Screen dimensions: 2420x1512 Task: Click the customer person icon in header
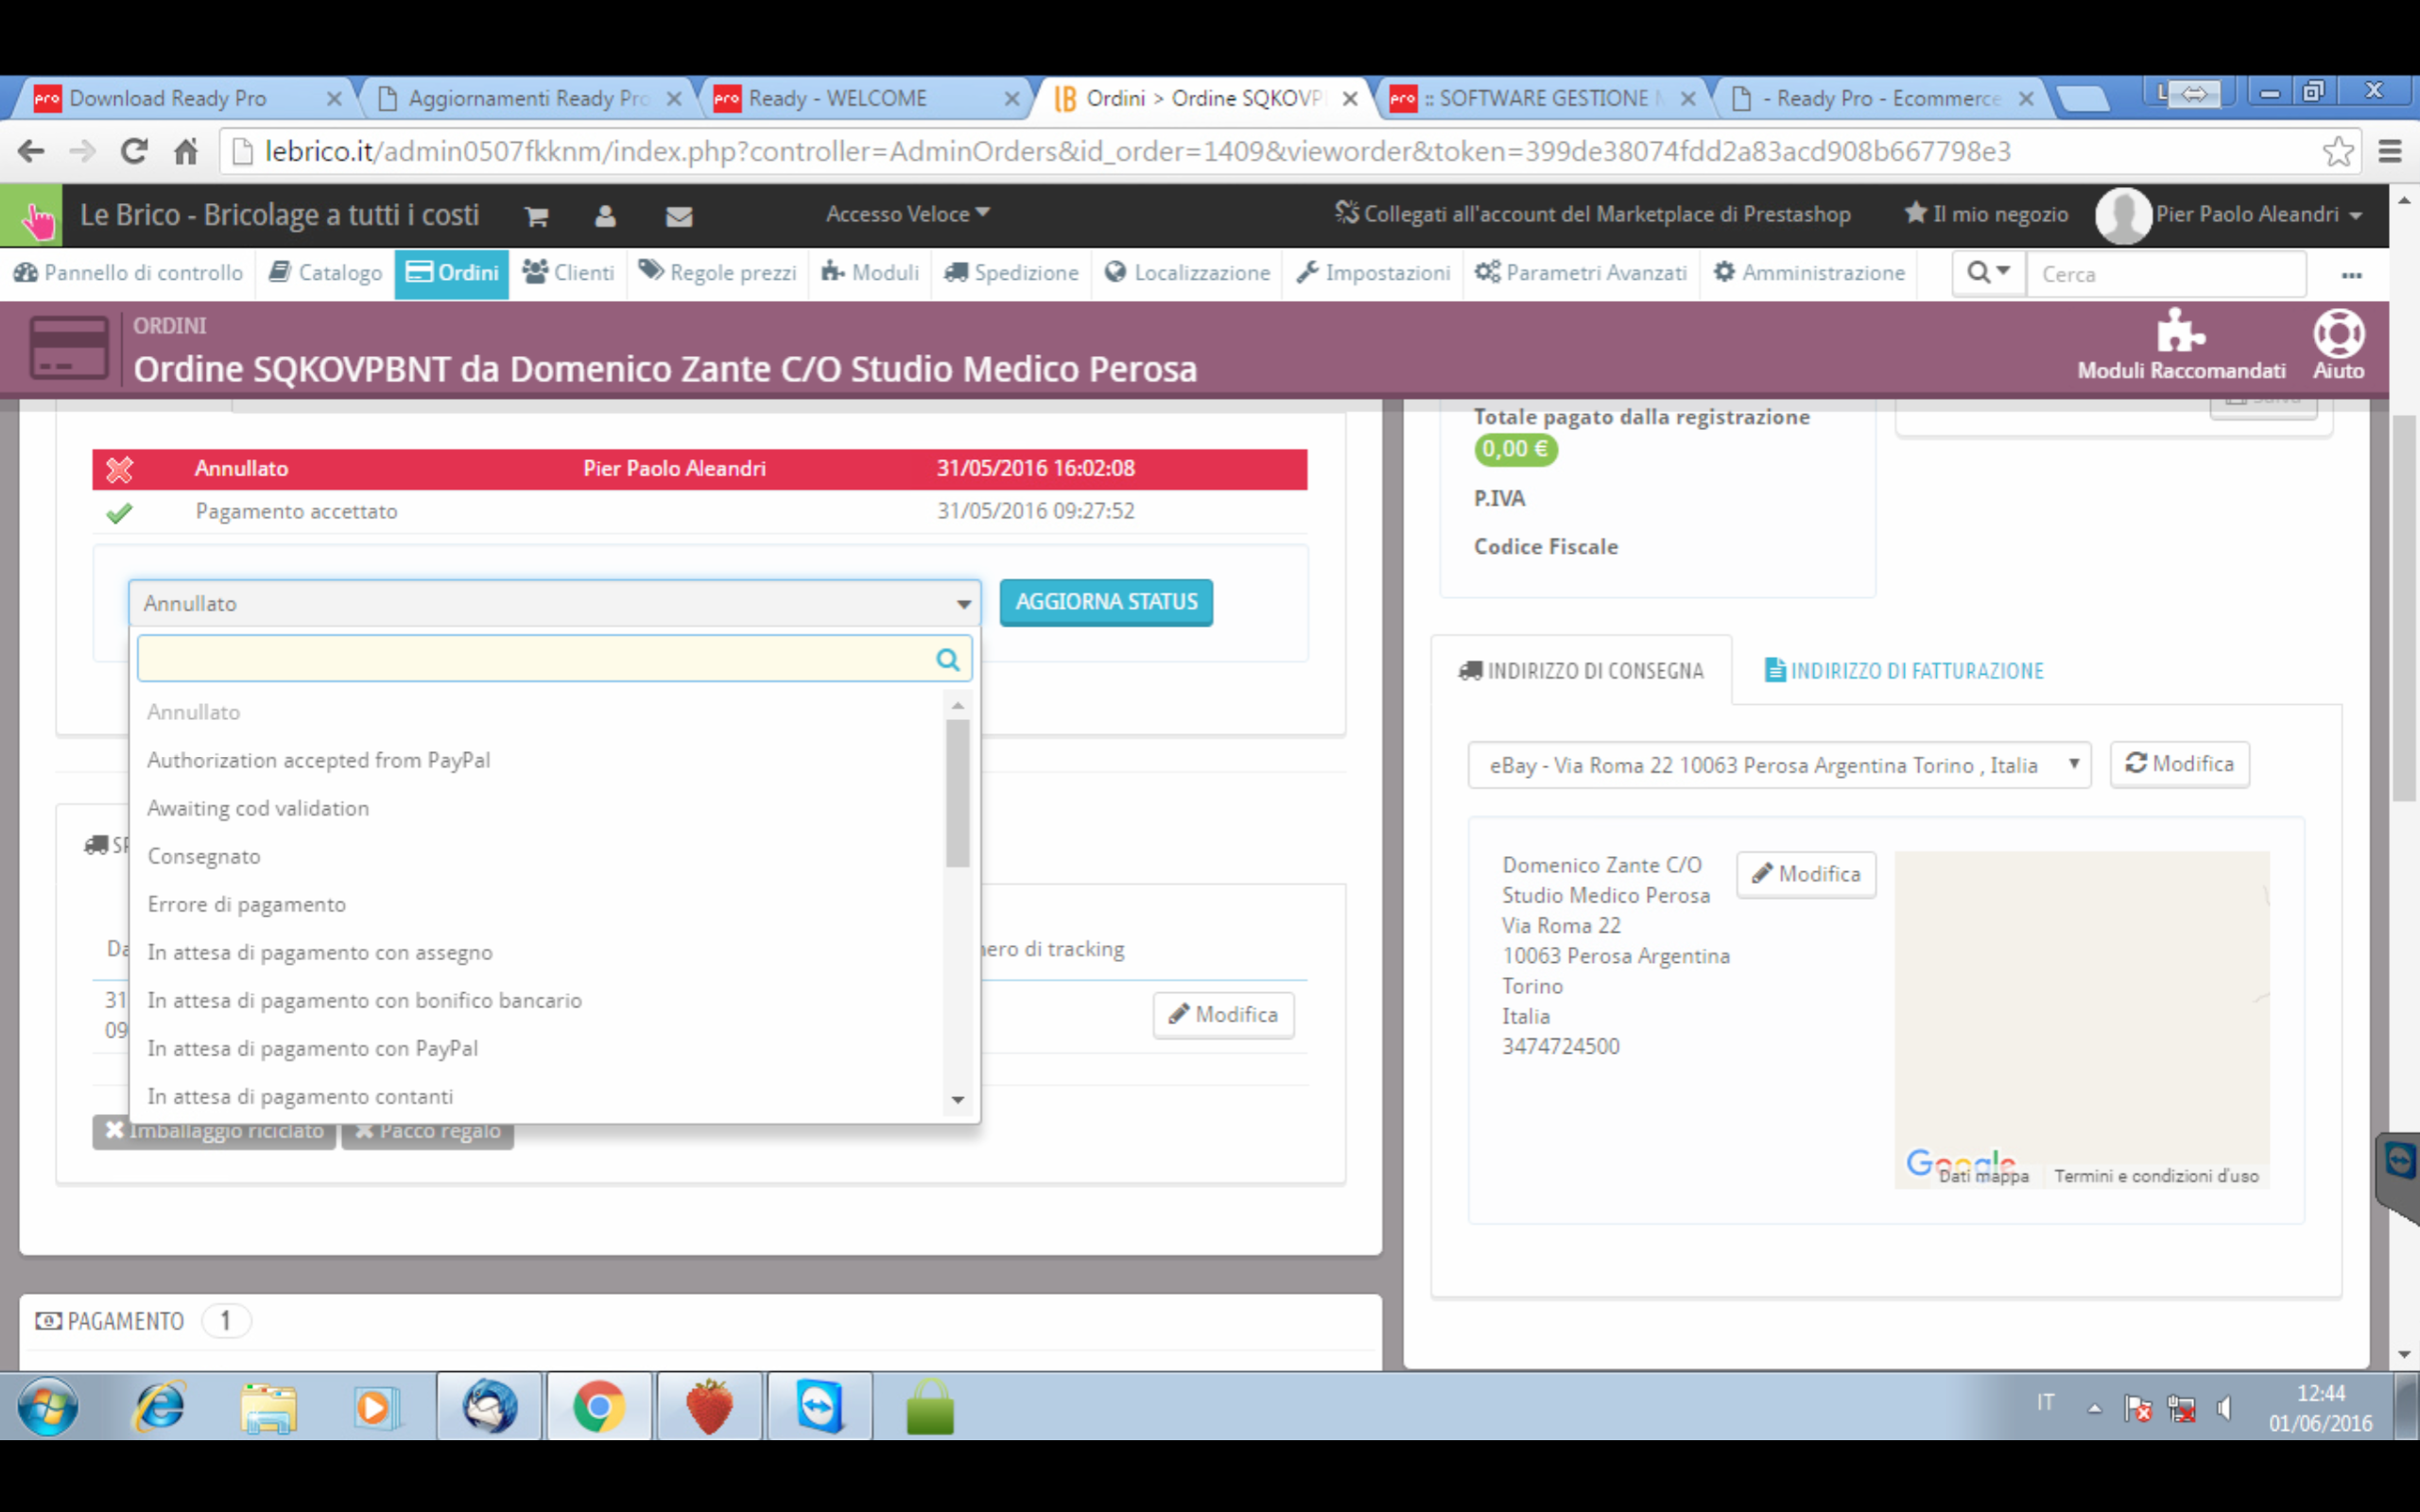(605, 216)
